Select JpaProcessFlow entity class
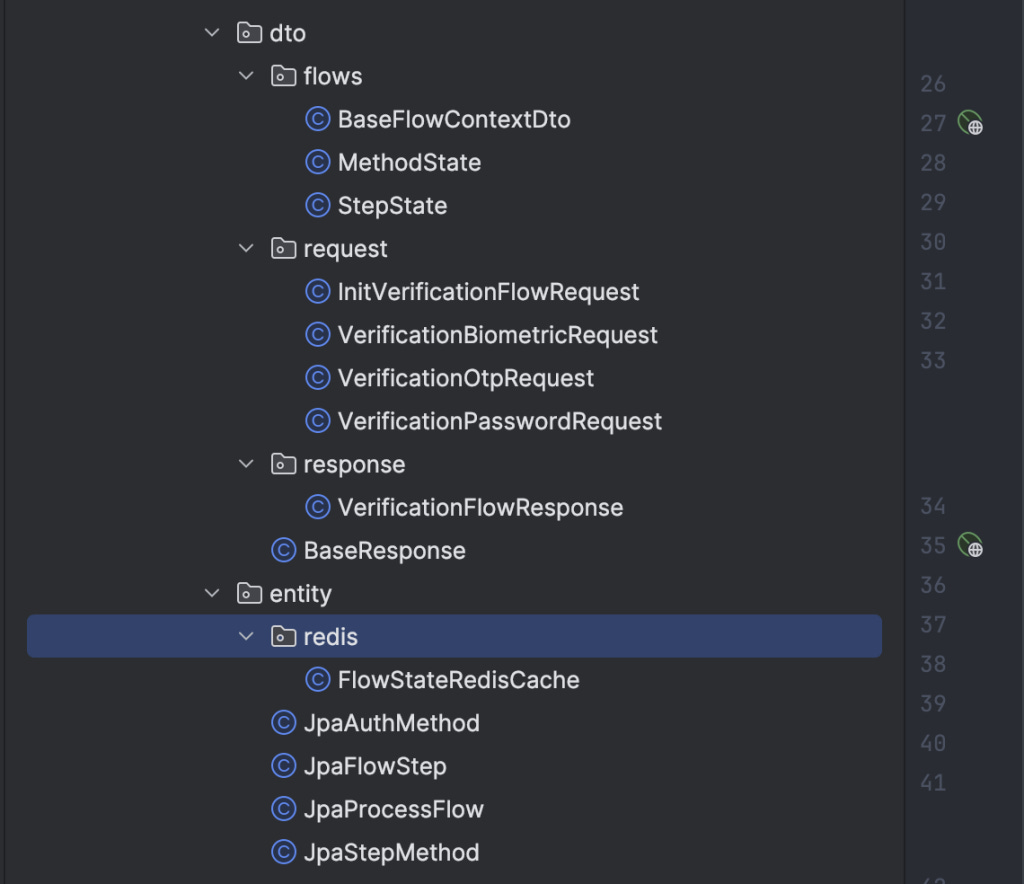The width and height of the screenshot is (1024, 884). [x=393, y=809]
